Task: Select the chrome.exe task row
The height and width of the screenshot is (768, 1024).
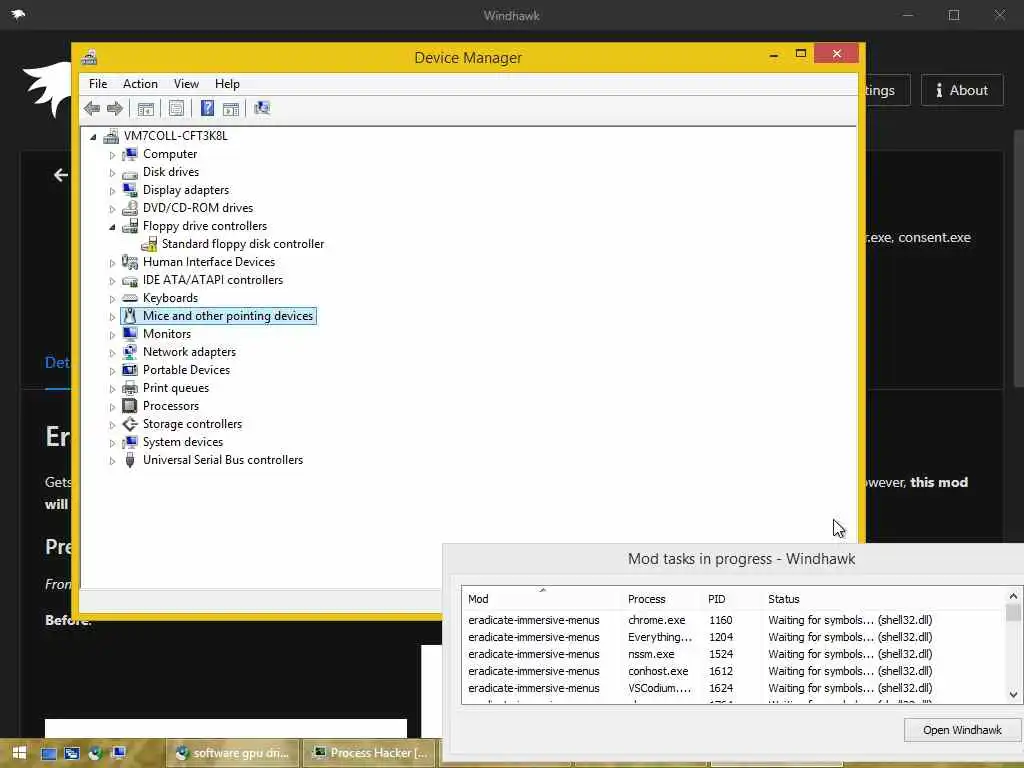Action: (x=734, y=620)
